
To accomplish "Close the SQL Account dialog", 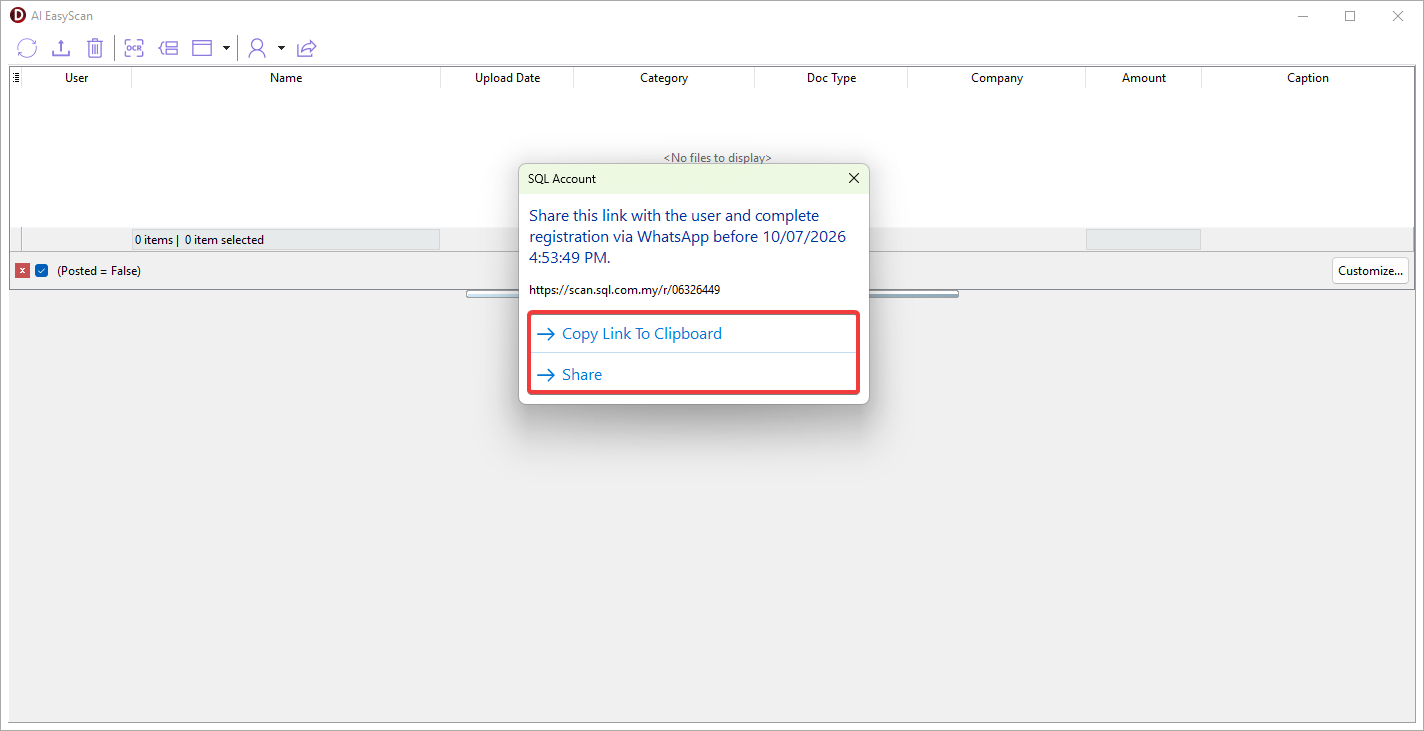I will (x=854, y=178).
